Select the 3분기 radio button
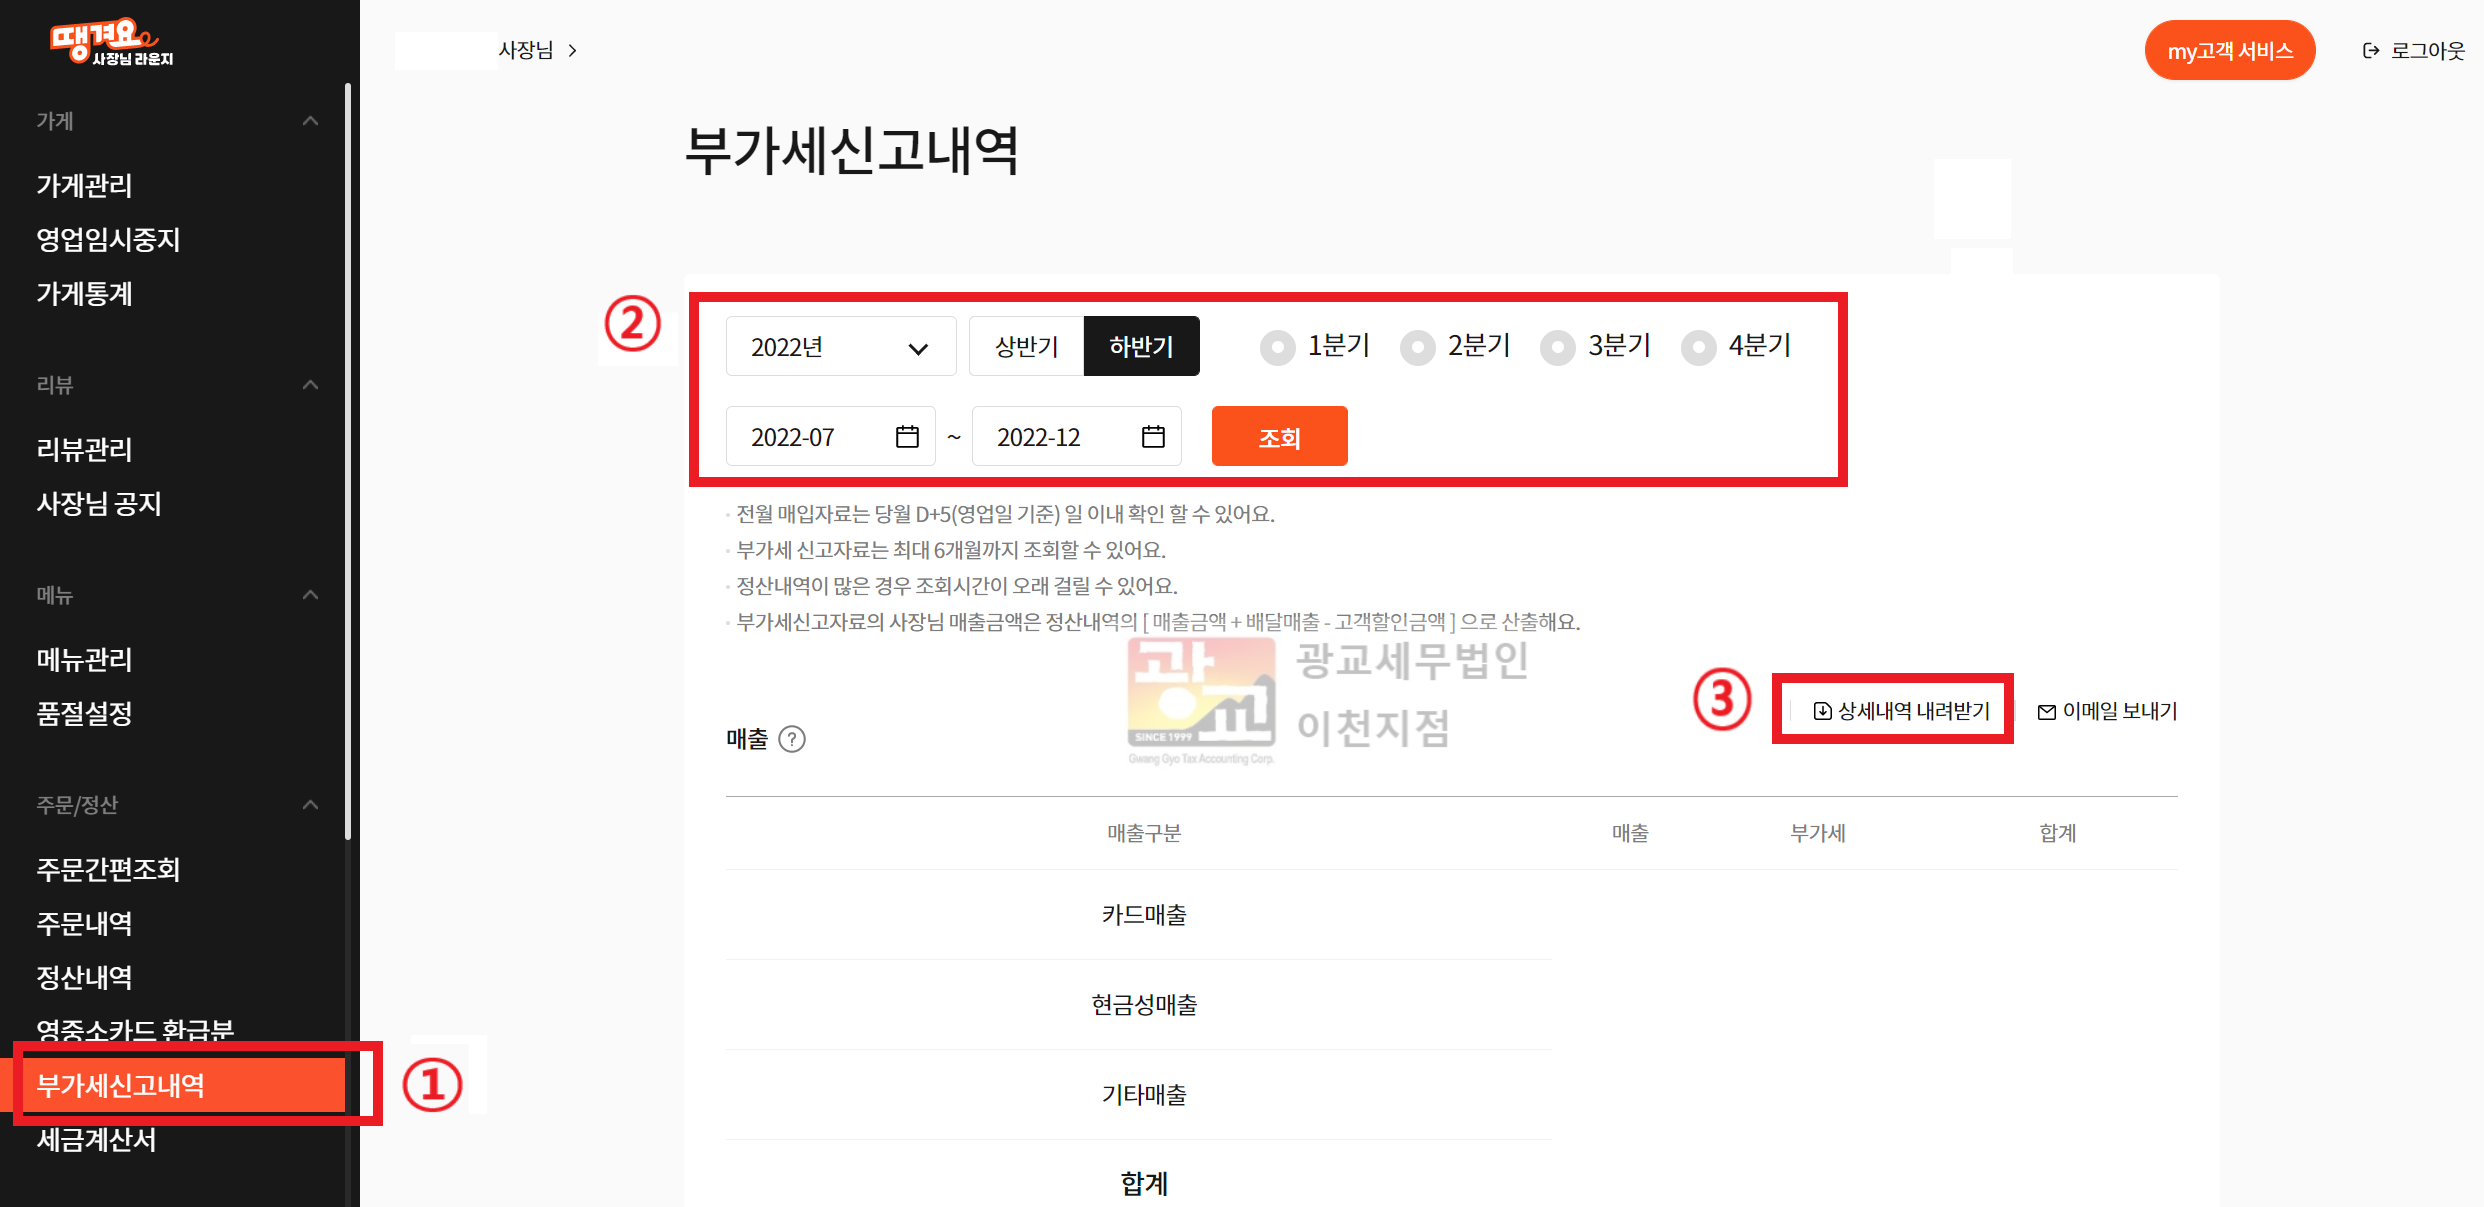2484x1207 pixels. [x=1557, y=347]
